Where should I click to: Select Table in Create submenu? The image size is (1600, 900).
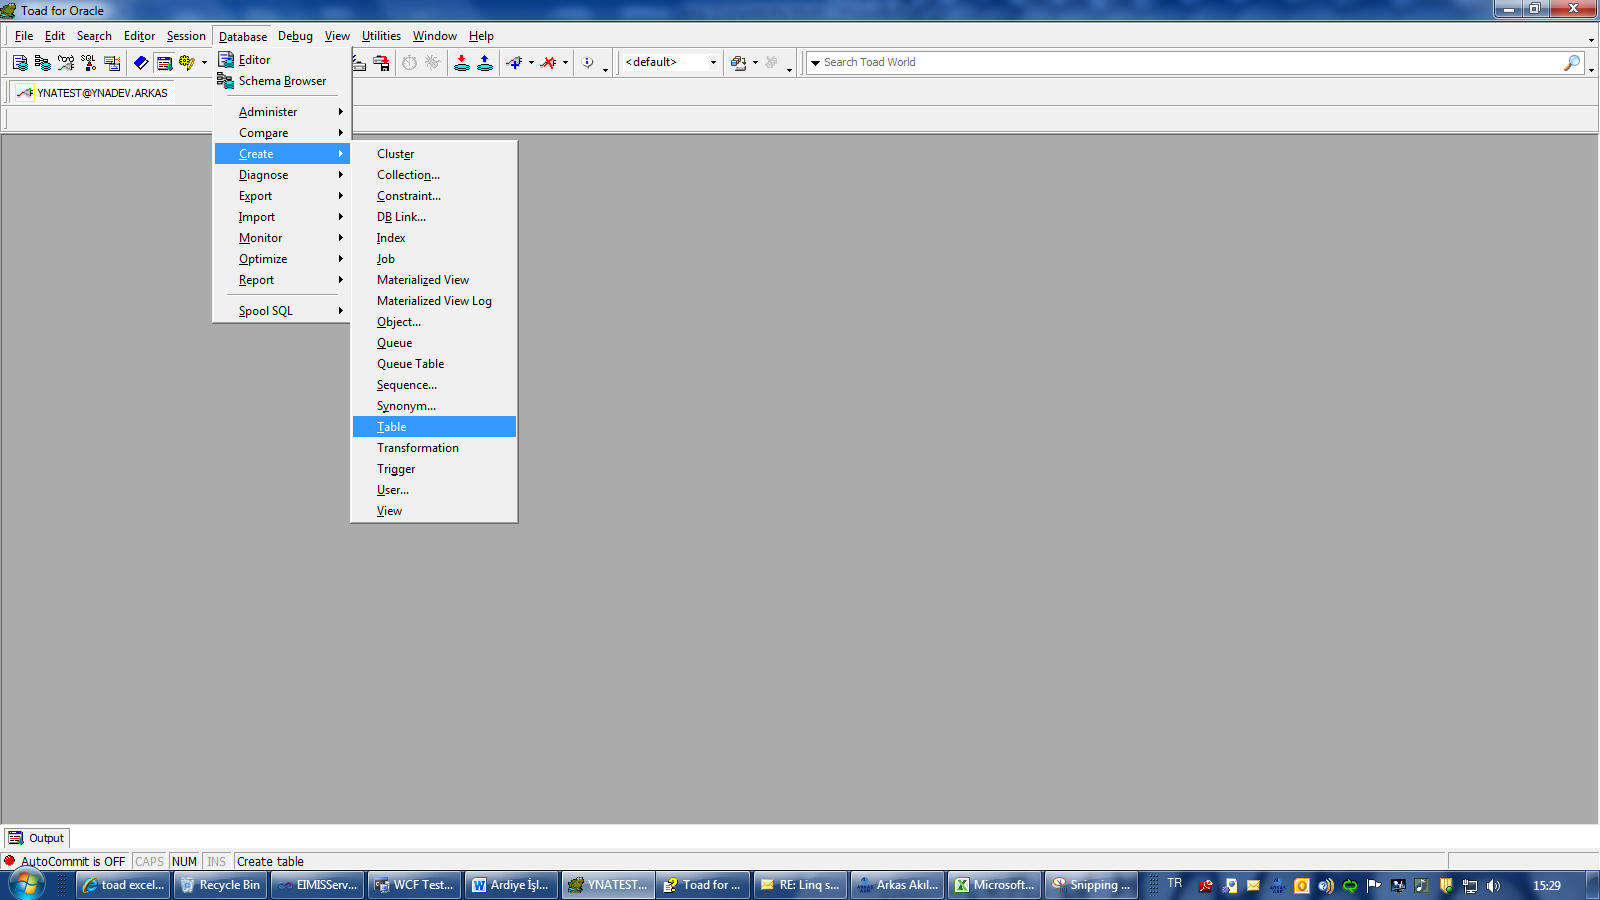[434, 427]
